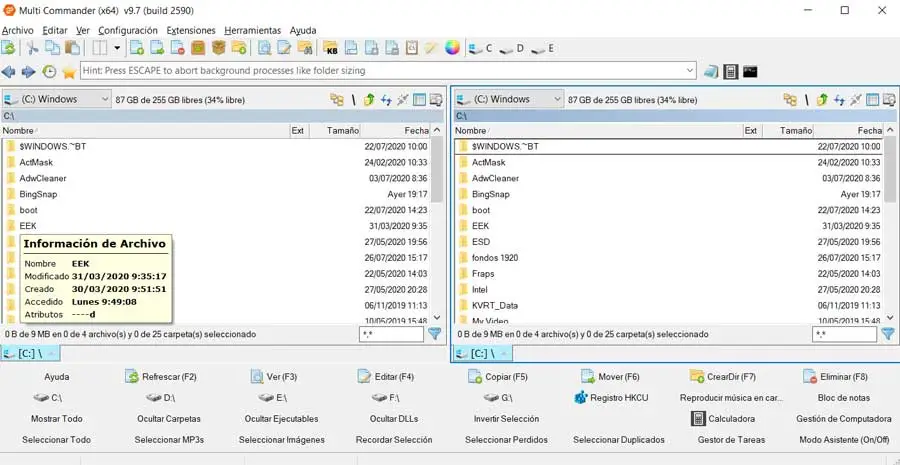Open the Herramientas menu
The image size is (900, 465).
pyautogui.click(x=253, y=30)
